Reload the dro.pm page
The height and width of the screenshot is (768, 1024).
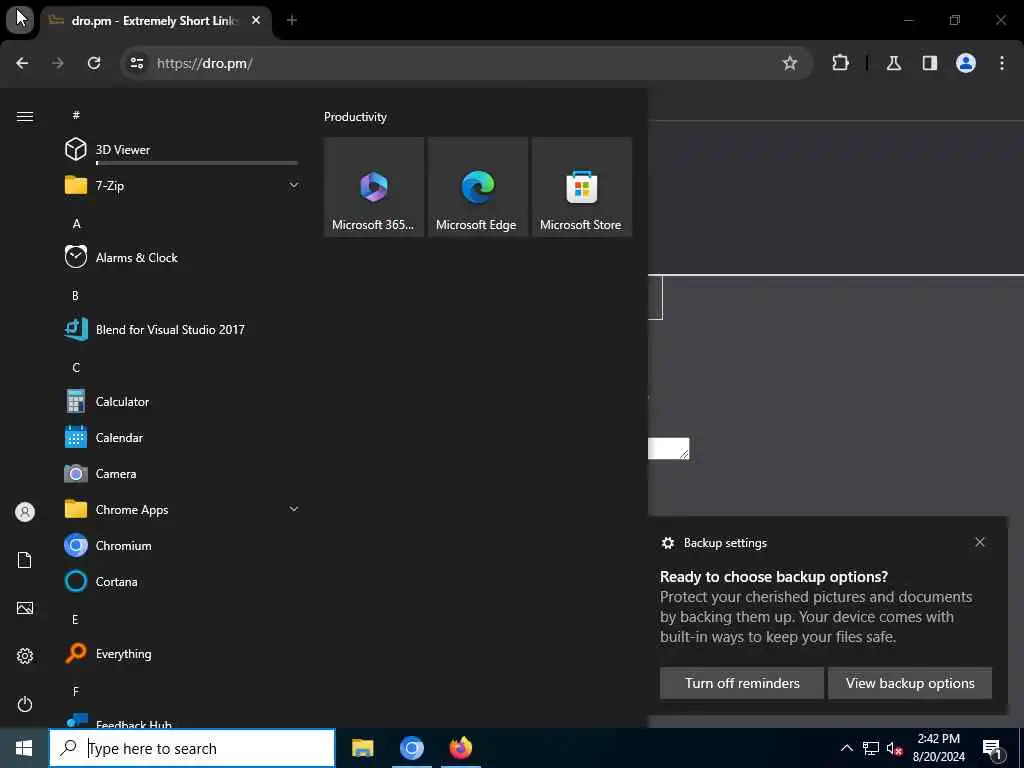(94, 63)
